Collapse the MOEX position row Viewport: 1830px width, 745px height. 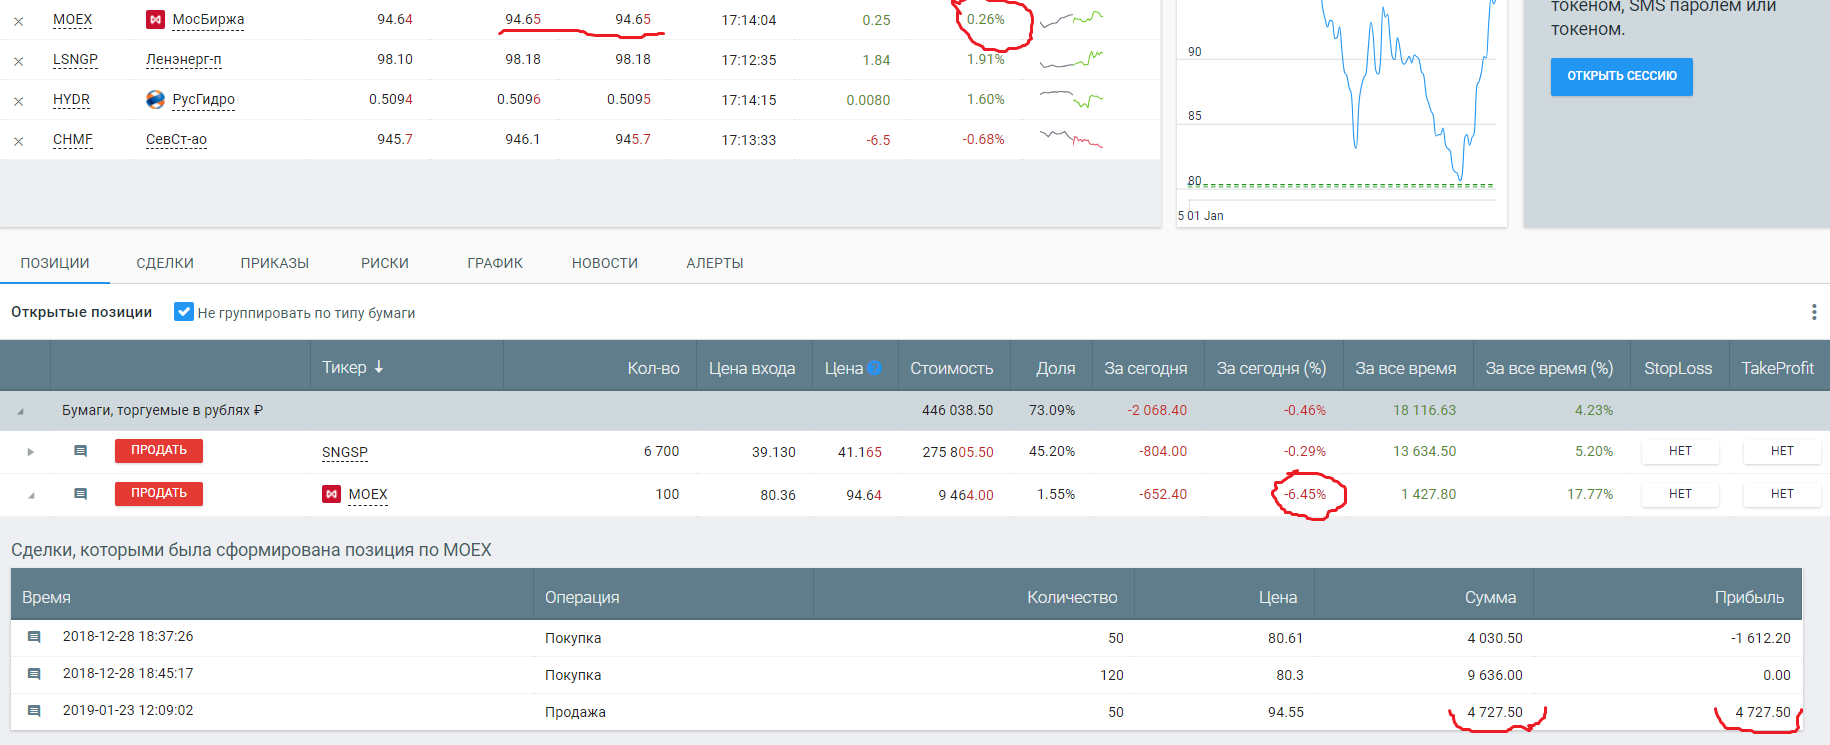click(x=30, y=495)
